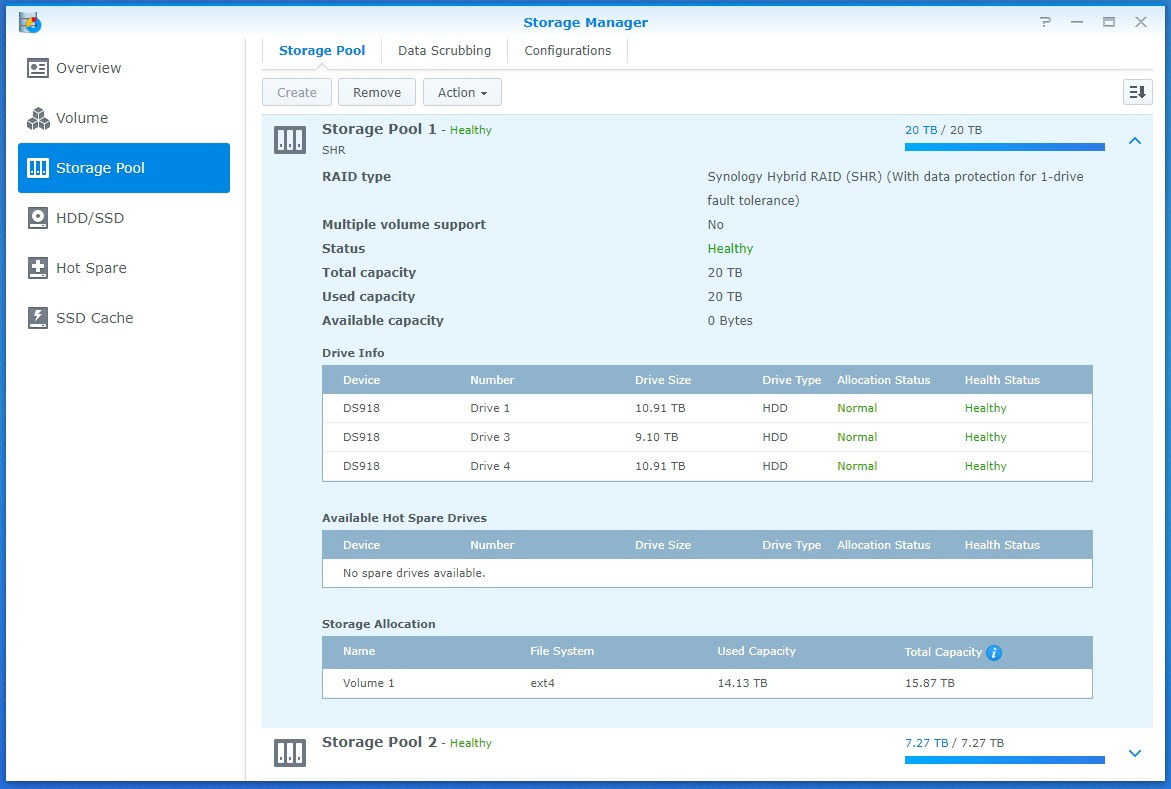Screen dimensions: 1171x789
Task: Select the Volume icon in the sidebar
Action: 38,118
